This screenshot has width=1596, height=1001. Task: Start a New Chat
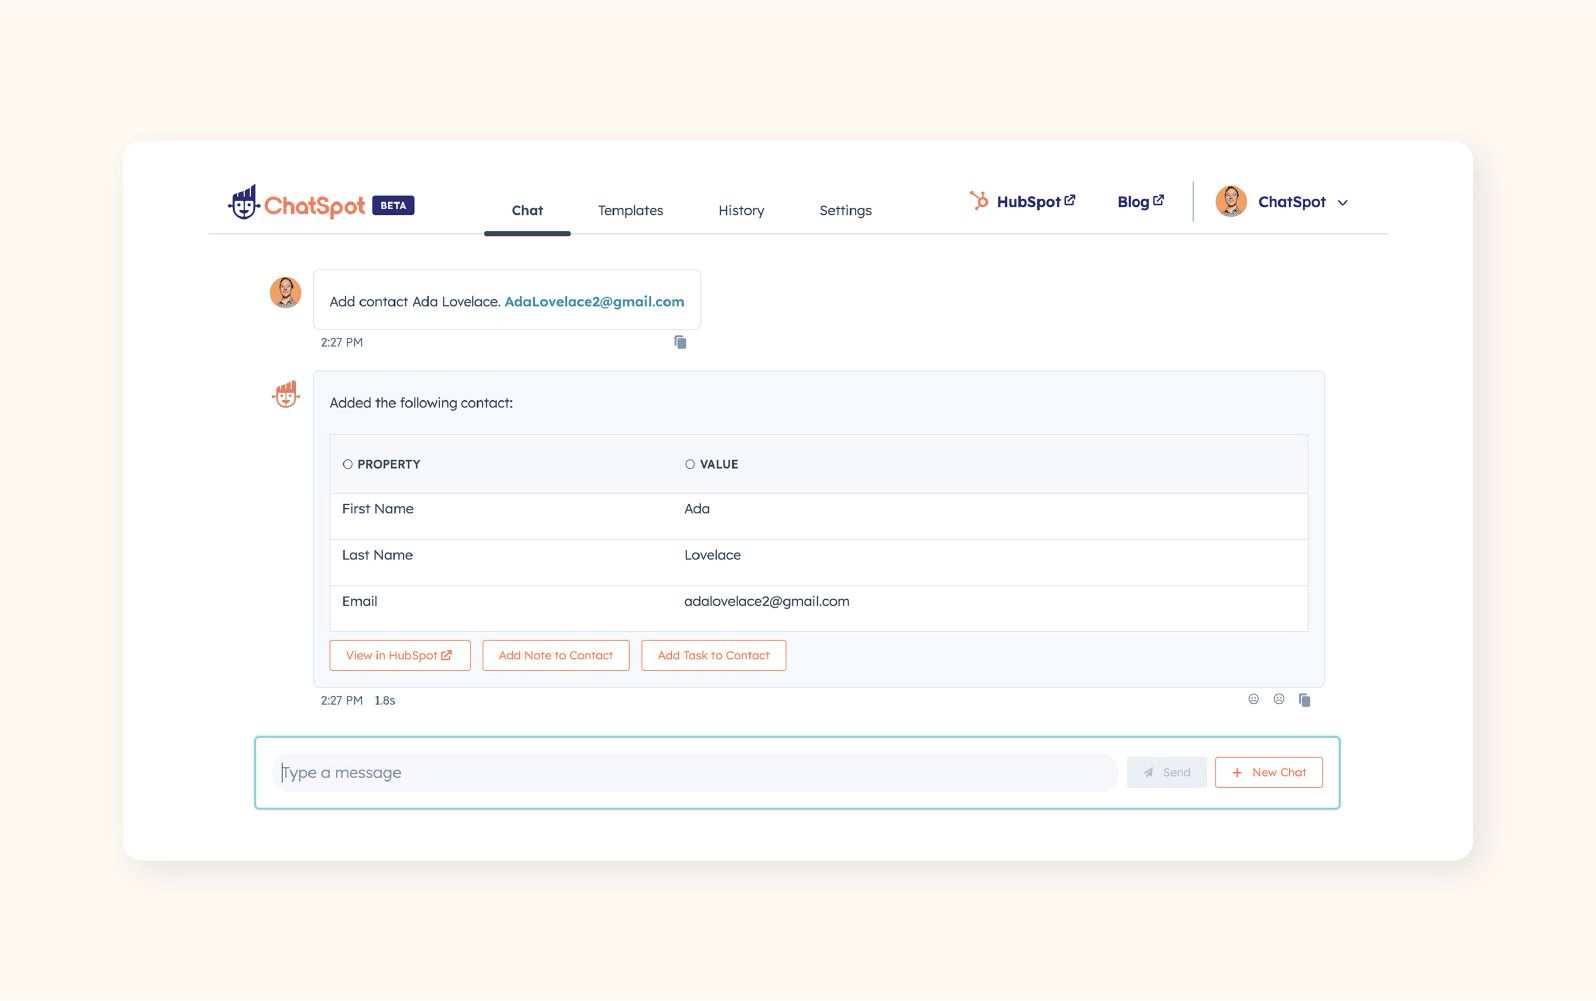[x=1269, y=772]
